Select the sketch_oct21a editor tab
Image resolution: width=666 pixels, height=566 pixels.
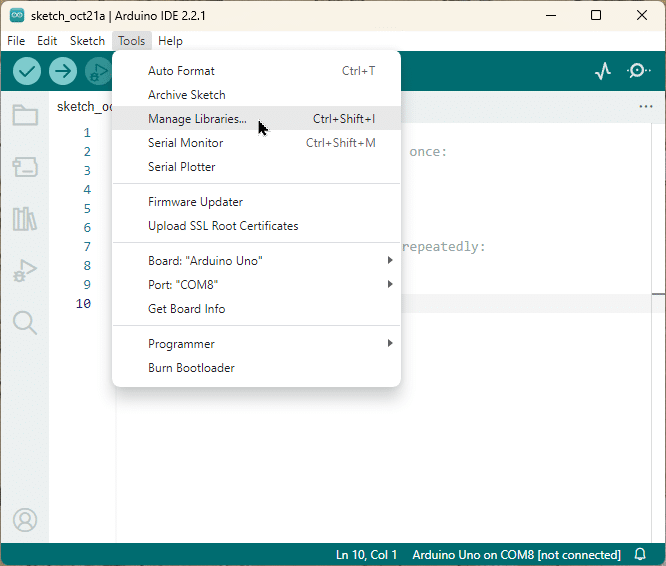pyautogui.click(x=83, y=106)
